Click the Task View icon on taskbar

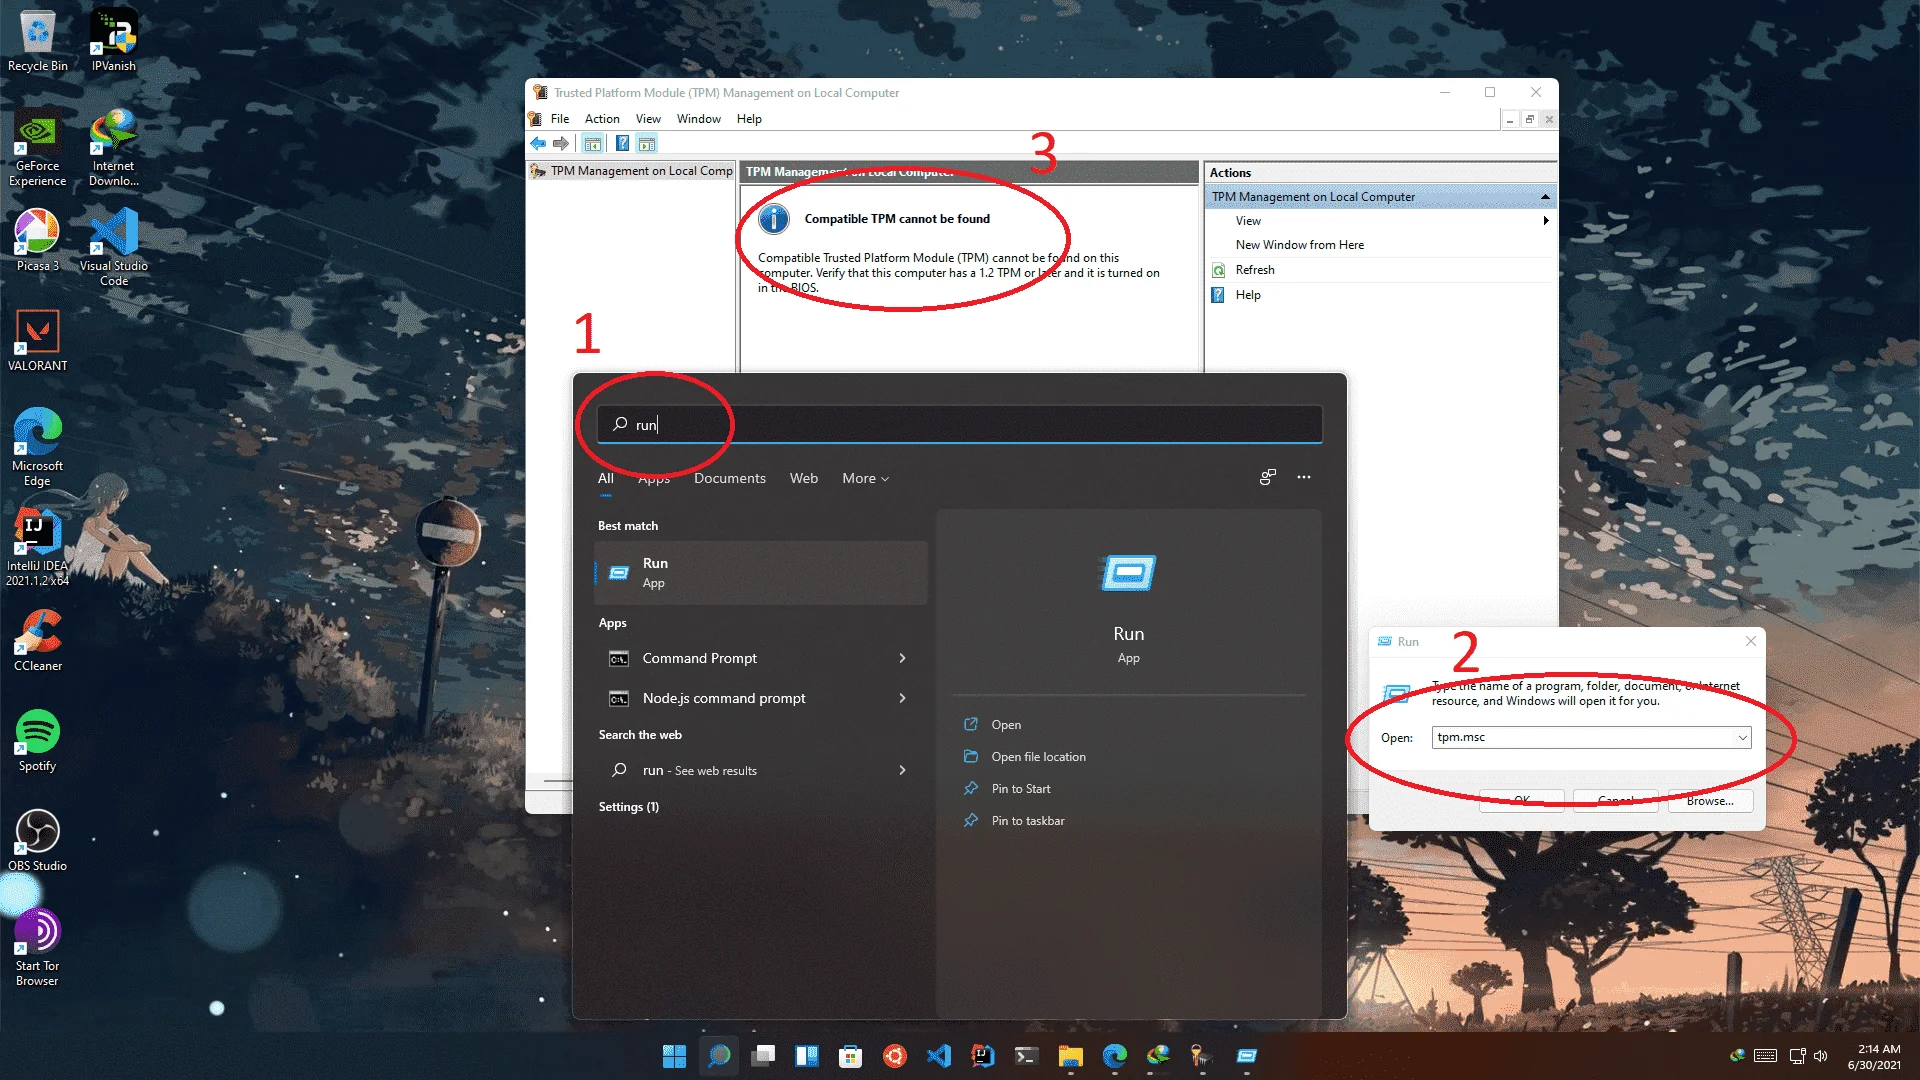pos(764,1056)
